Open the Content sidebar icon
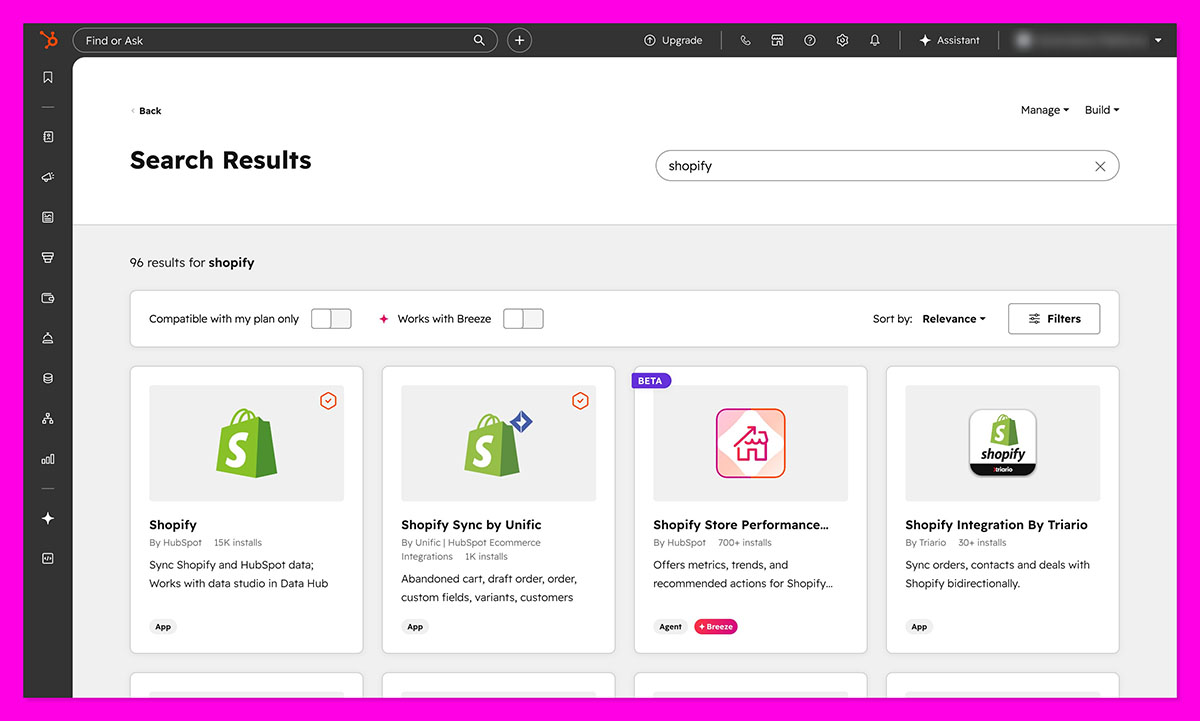The height and width of the screenshot is (721, 1200). click(x=48, y=217)
